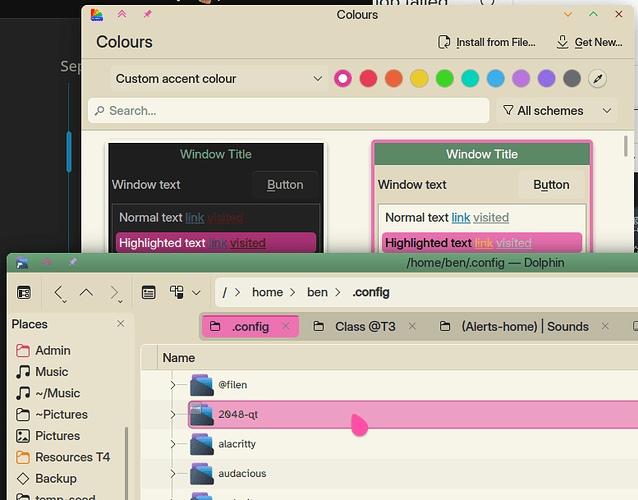Choose the grey accent colour
Screen dimensions: 638x500
572,78
